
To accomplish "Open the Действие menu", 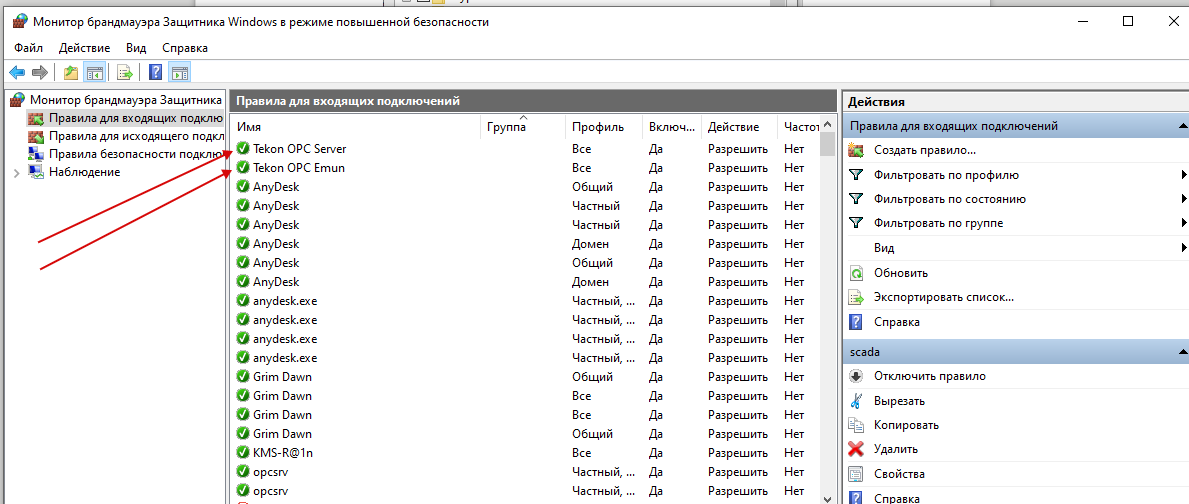I will [84, 47].
